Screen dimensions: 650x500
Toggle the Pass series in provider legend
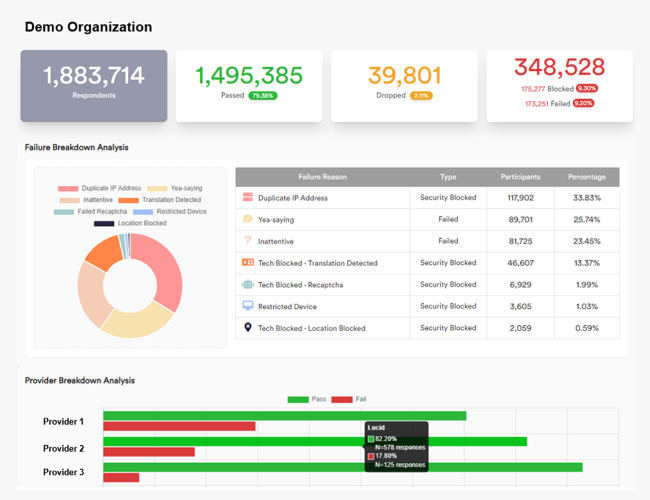click(307, 399)
